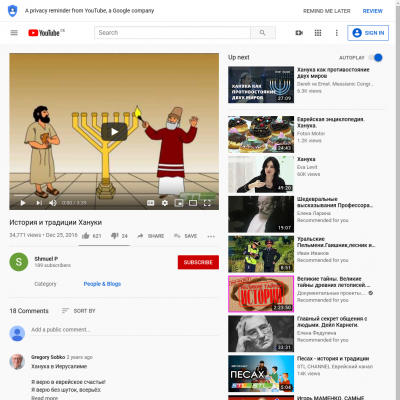Screen dimensions: 400x400
Task: Open the Dale Carnegie video thumbnail 23:31
Action: pos(261,334)
